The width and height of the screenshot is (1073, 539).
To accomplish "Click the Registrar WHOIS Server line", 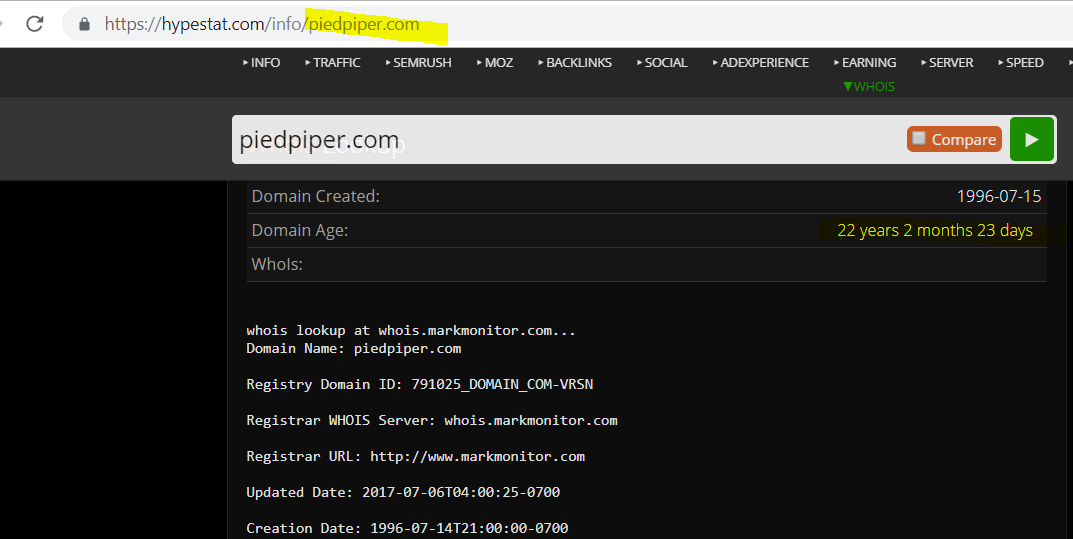I will coord(432,421).
